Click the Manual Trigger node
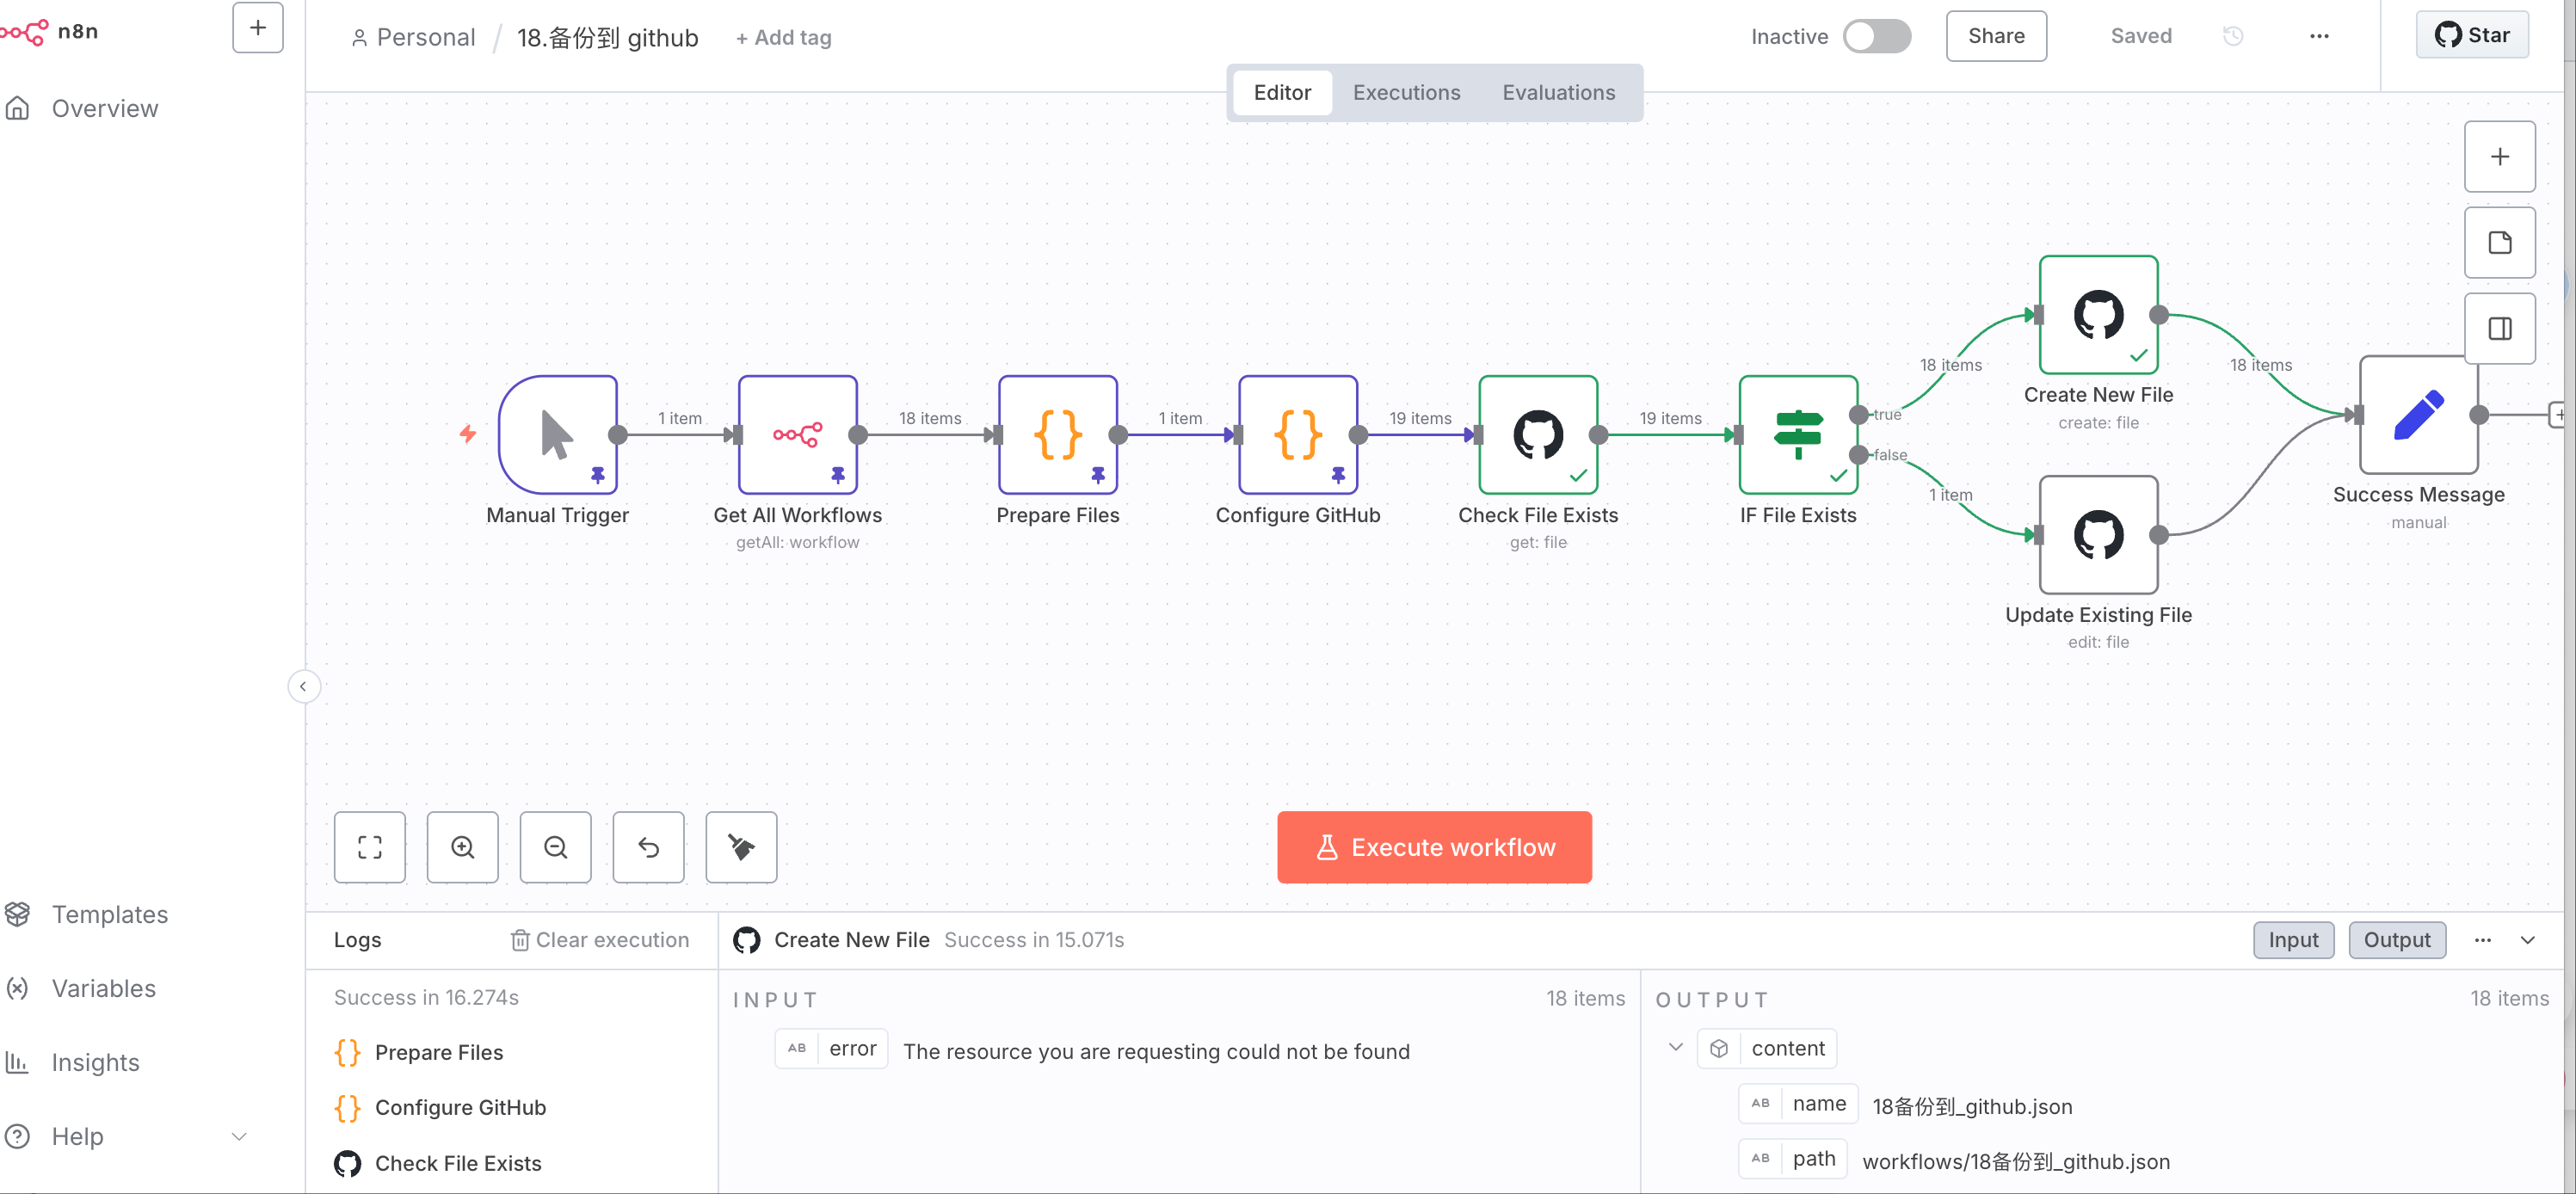This screenshot has width=2576, height=1194. pos(557,434)
